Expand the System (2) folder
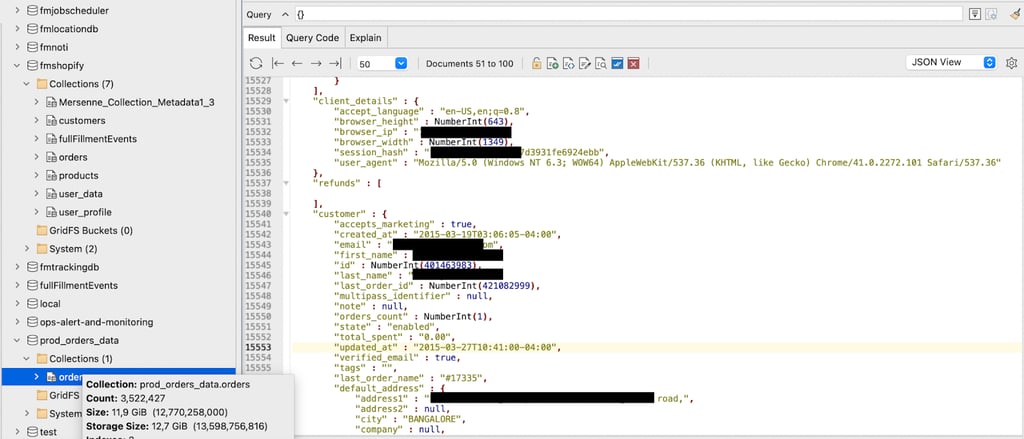Viewport: 1024px width, 439px height. pos(27,248)
